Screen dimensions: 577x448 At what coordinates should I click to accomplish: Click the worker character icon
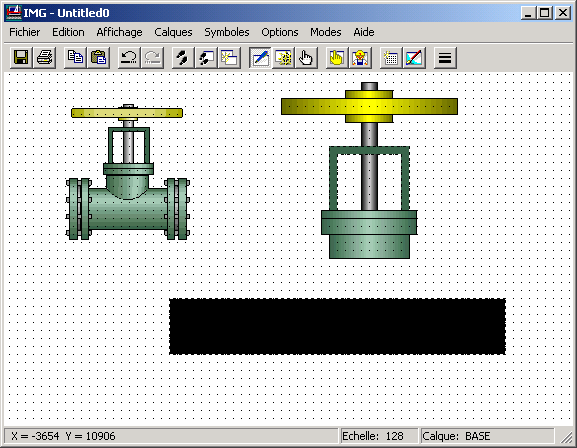coord(360,58)
